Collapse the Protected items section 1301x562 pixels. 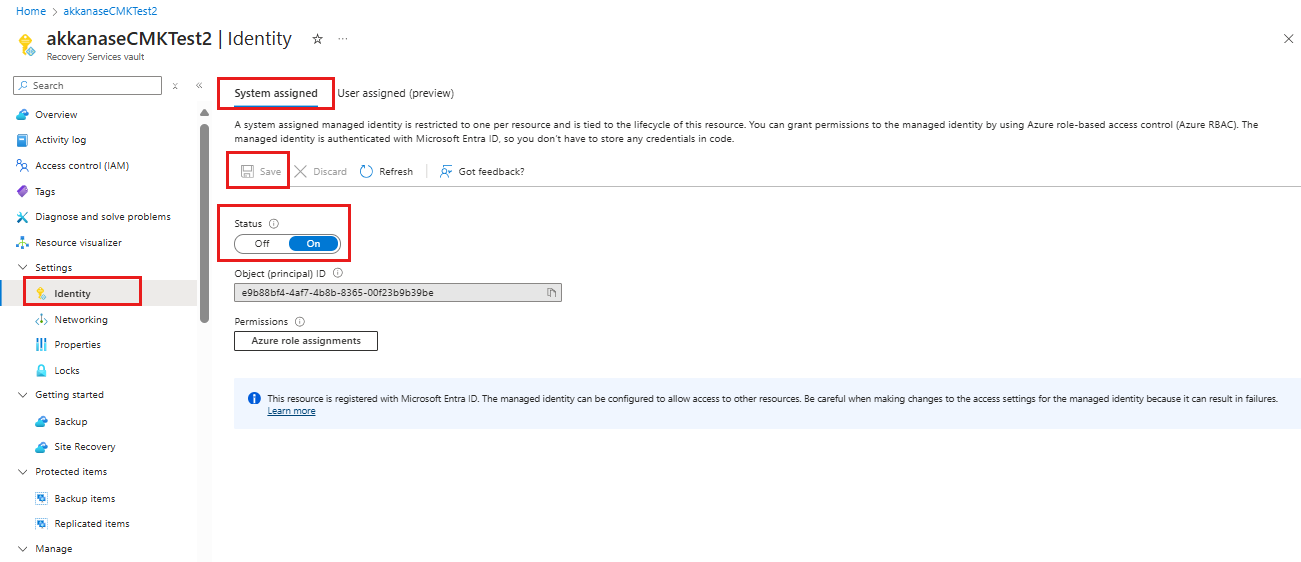point(23,472)
